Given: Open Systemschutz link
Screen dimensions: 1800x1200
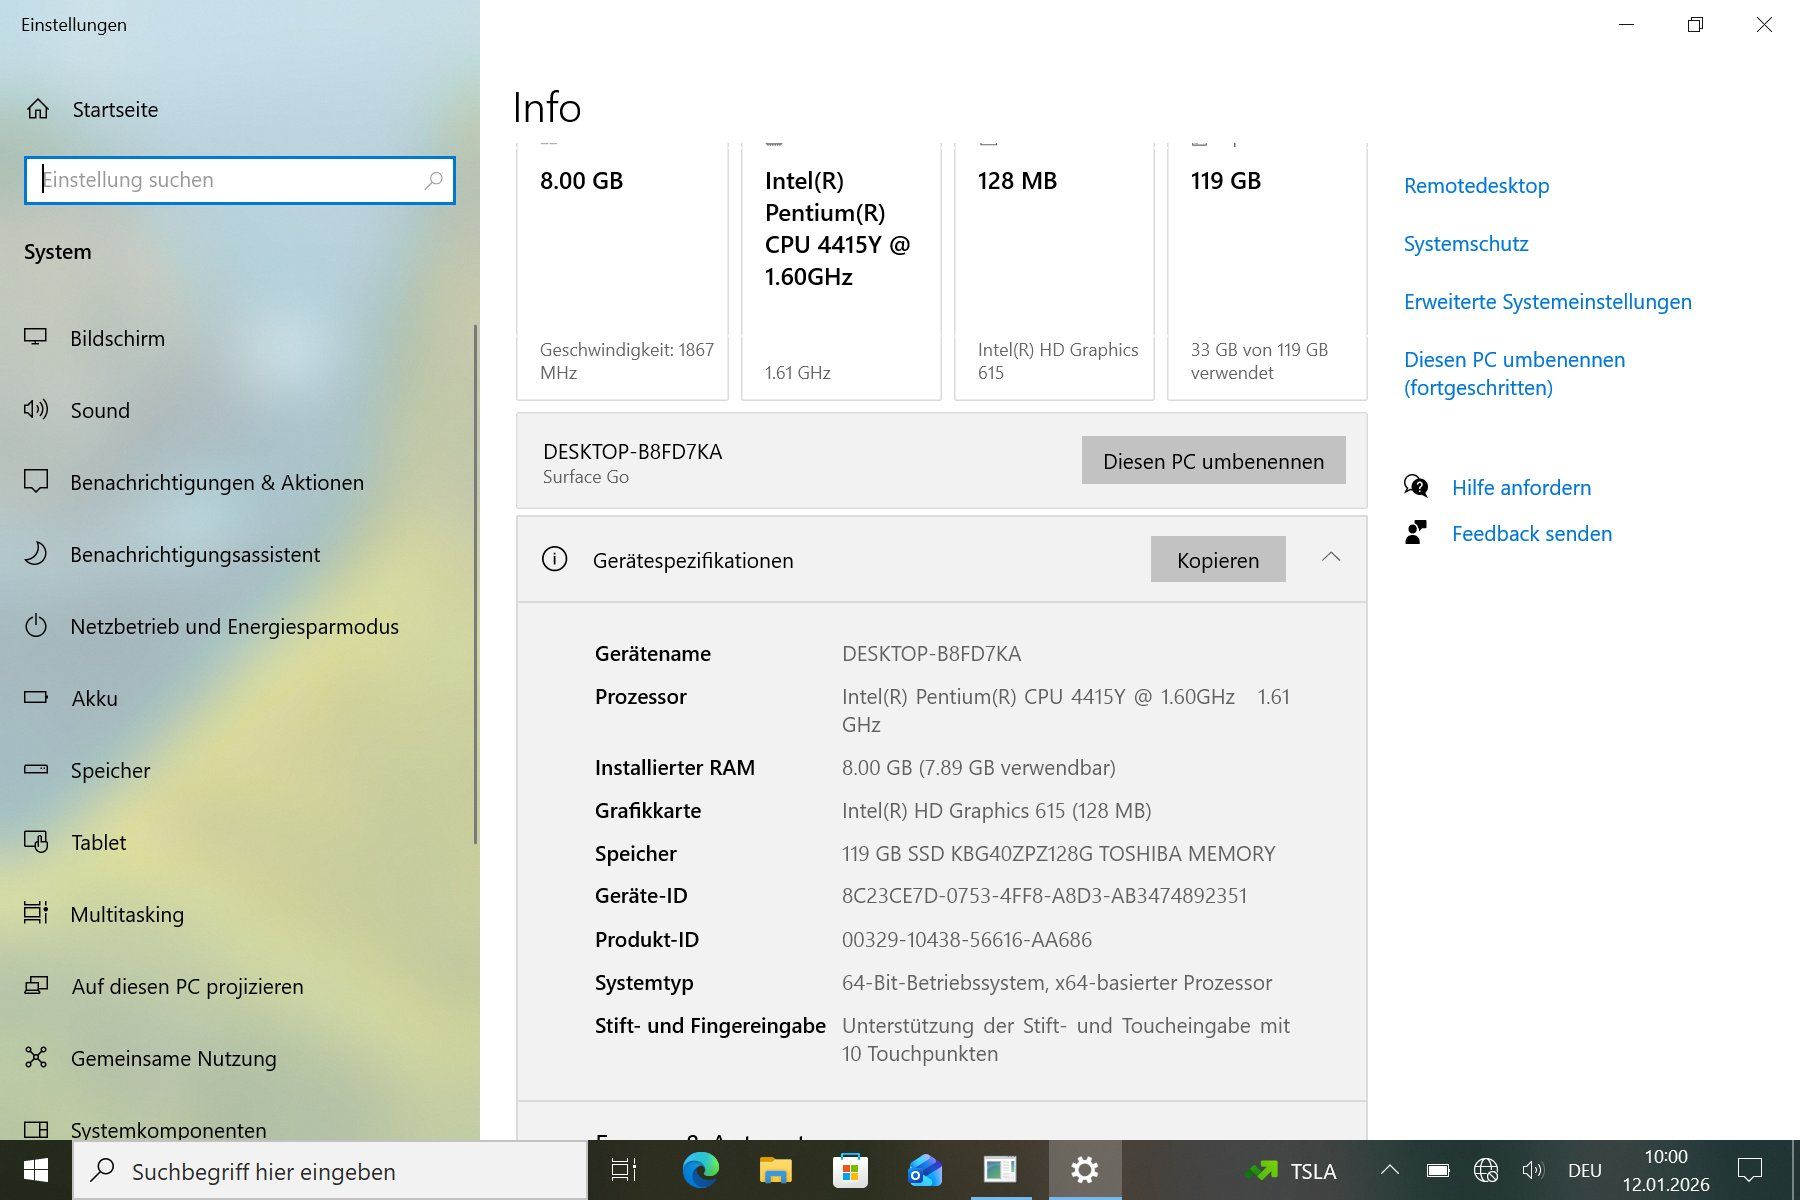Looking at the screenshot, I should point(1466,244).
